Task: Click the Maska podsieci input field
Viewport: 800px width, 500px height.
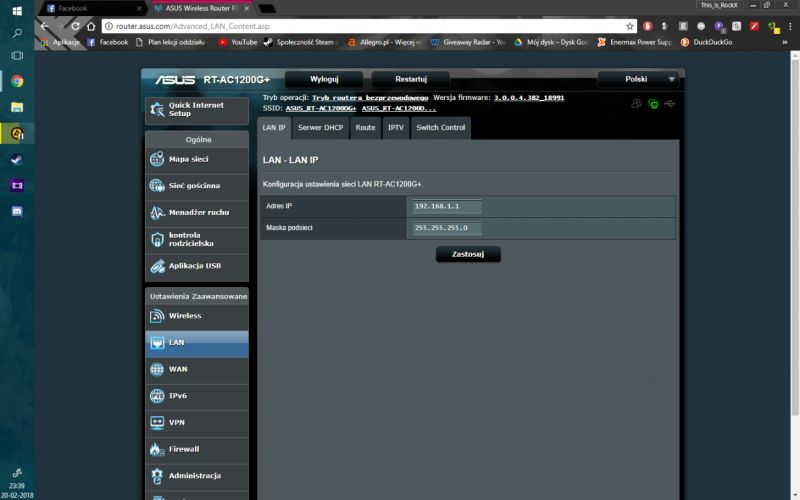Action: (x=447, y=228)
